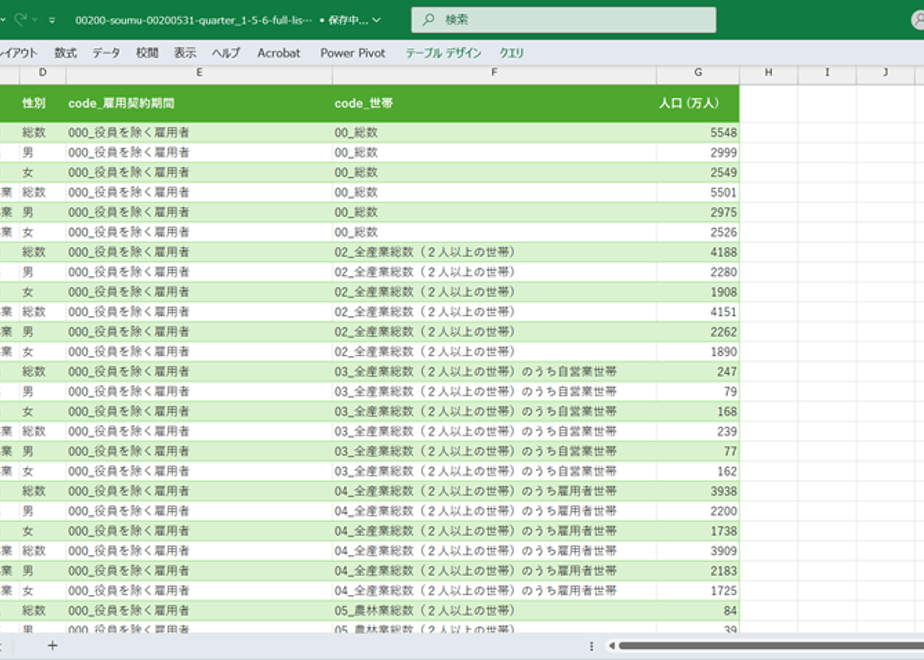The height and width of the screenshot is (660, 924).
Task: Switch to the クエリ tab
Action: 512,53
